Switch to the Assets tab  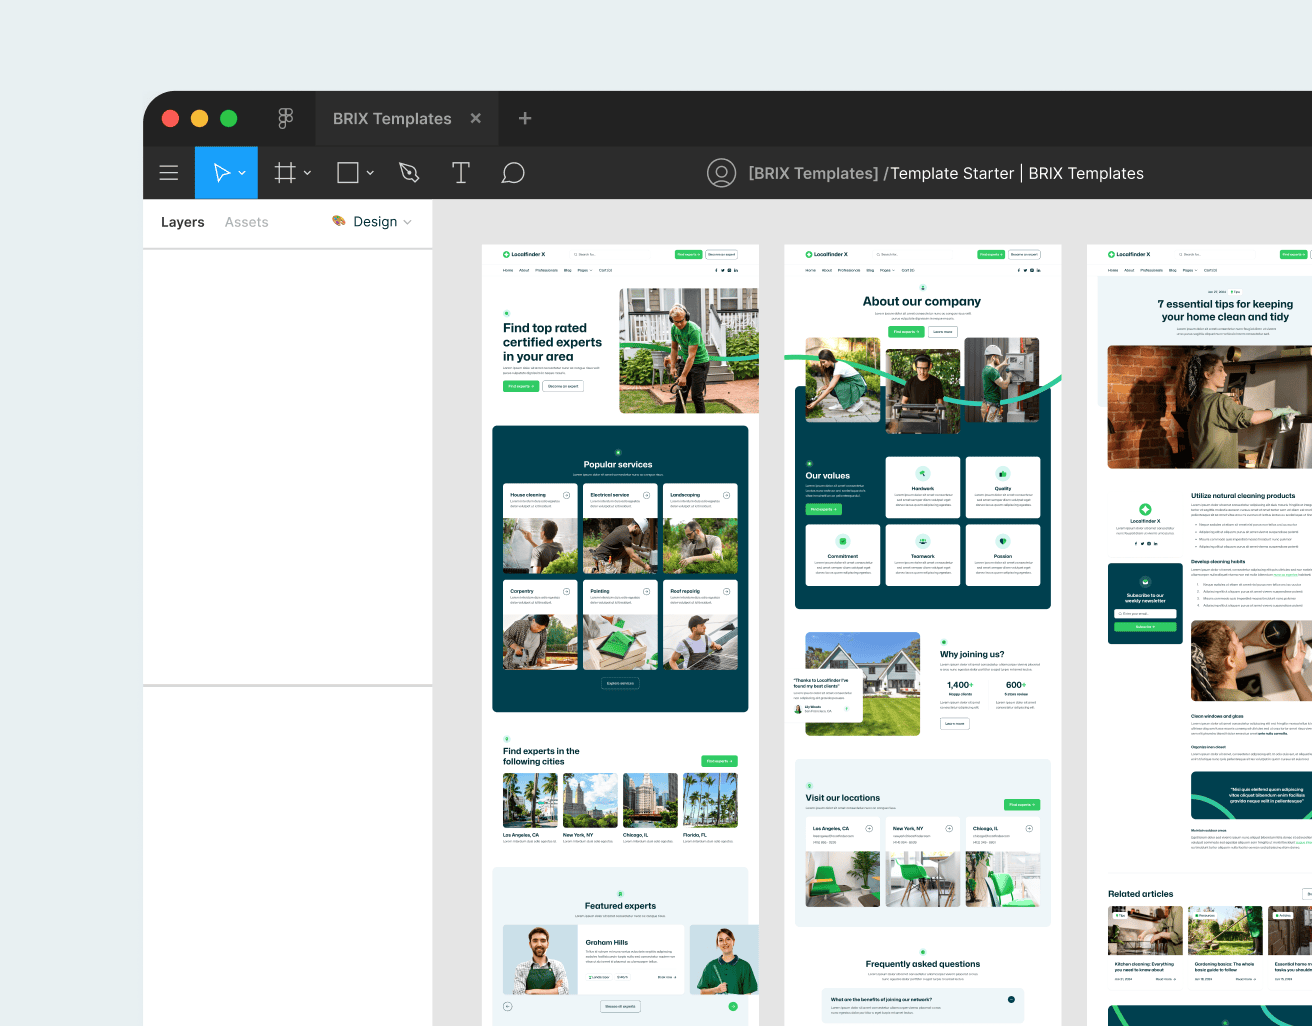click(x=246, y=222)
